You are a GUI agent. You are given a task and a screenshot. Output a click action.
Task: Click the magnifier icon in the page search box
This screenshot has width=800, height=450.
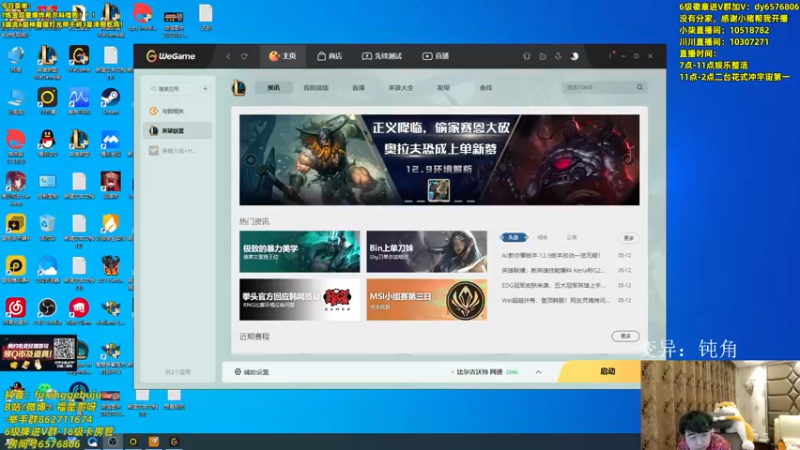pyautogui.click(x=640, y=87)
